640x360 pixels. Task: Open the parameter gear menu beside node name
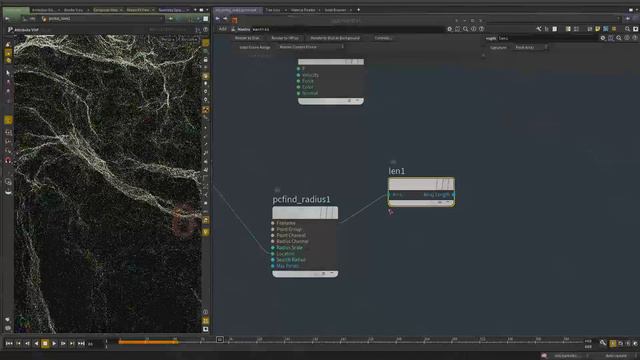[x=449, y=29]
